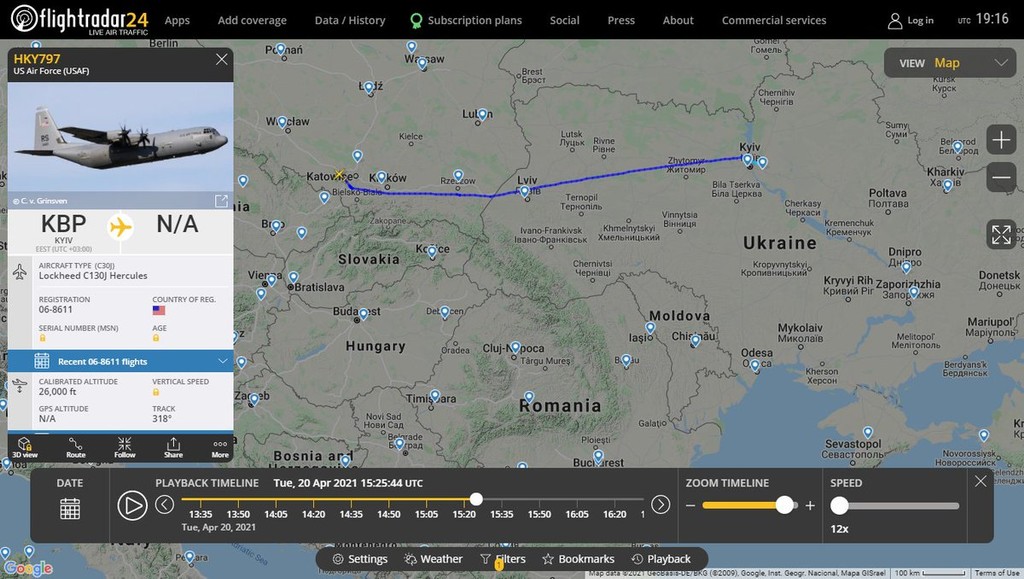Open Commercial services page
1024x579 pixels.
[x=774, y=20]
